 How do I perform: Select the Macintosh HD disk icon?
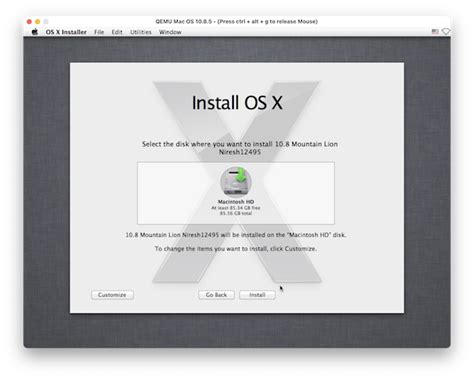(236, 182)
